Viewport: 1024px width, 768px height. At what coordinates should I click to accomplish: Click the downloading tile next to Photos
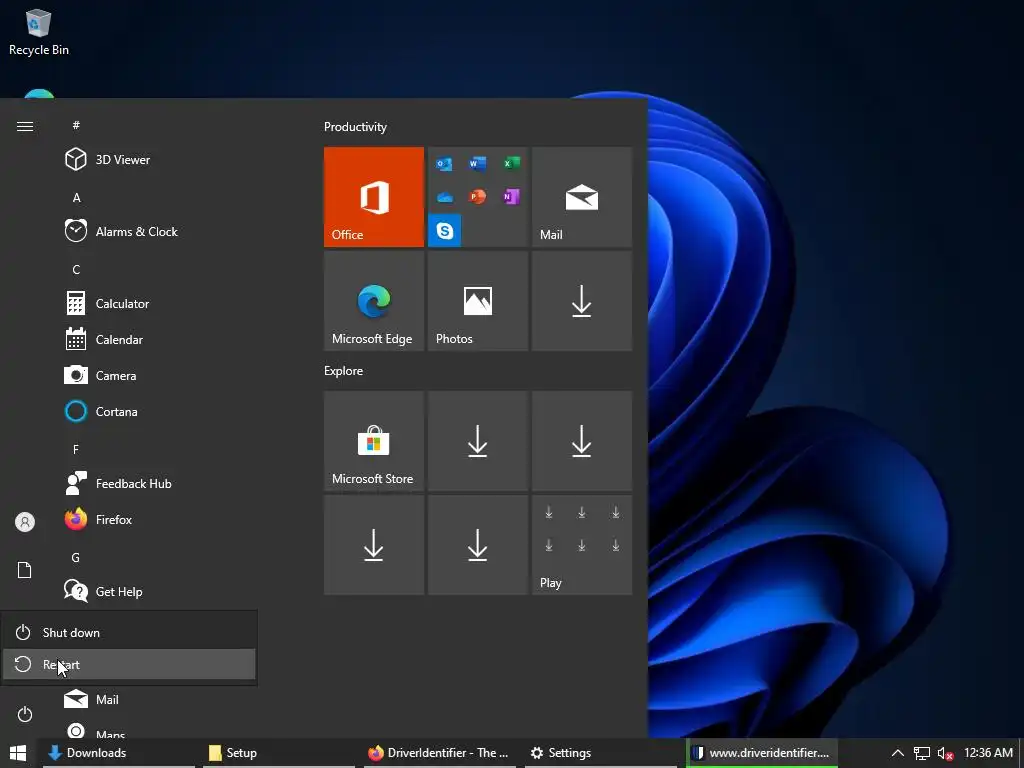point(581,301)
